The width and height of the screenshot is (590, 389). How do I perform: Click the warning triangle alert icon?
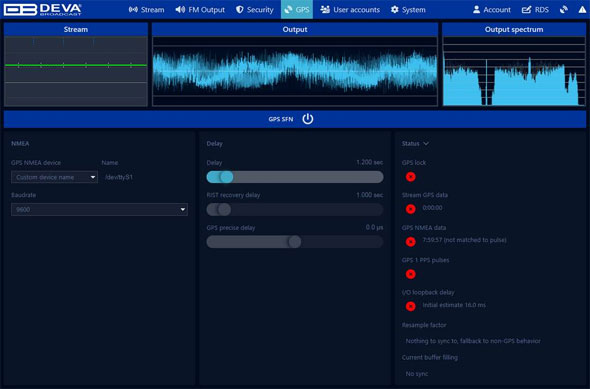tap(582, 10)
